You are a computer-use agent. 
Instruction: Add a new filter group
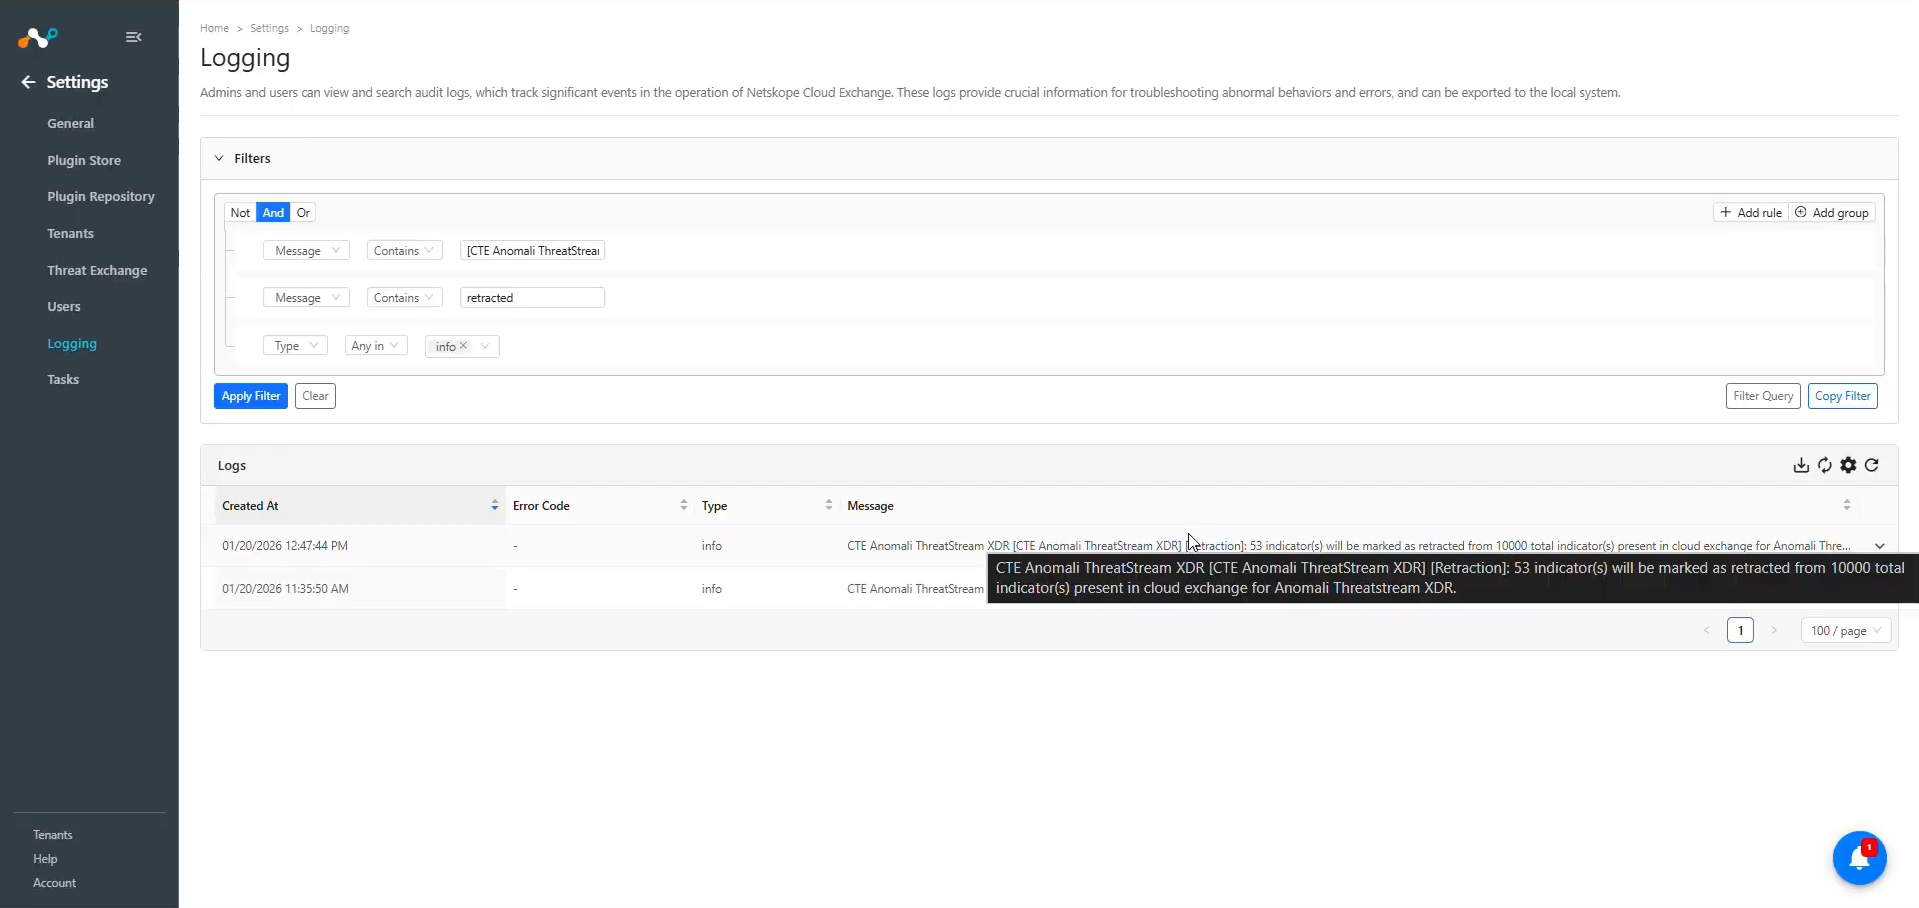pyautogui.click(x=1832, y=213)
